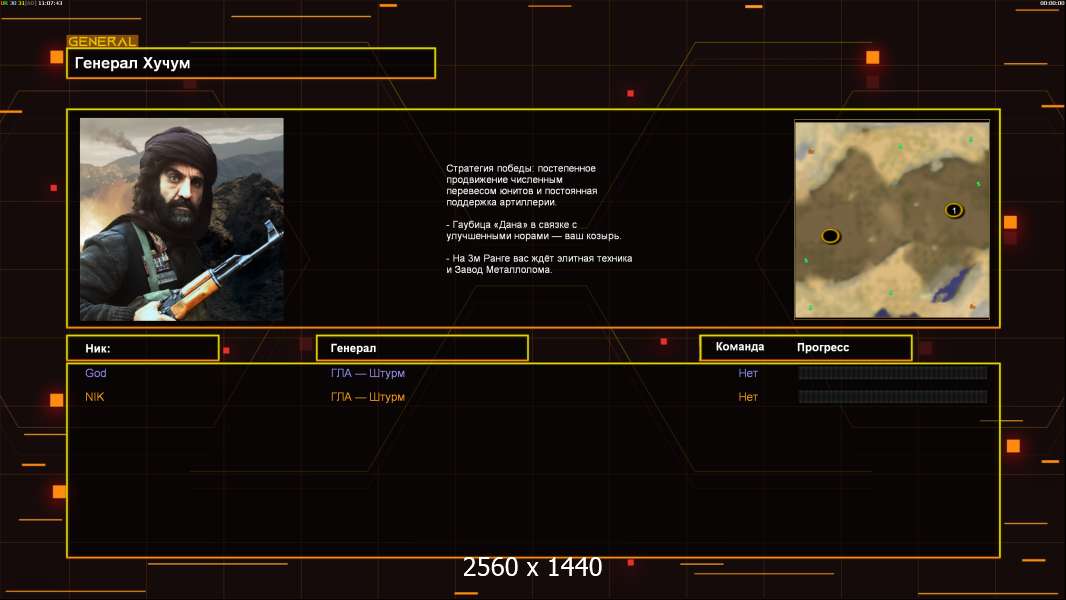
Task: Click the General Хучум portrait image
Action: pyautogui.click(x=181, y=219)
